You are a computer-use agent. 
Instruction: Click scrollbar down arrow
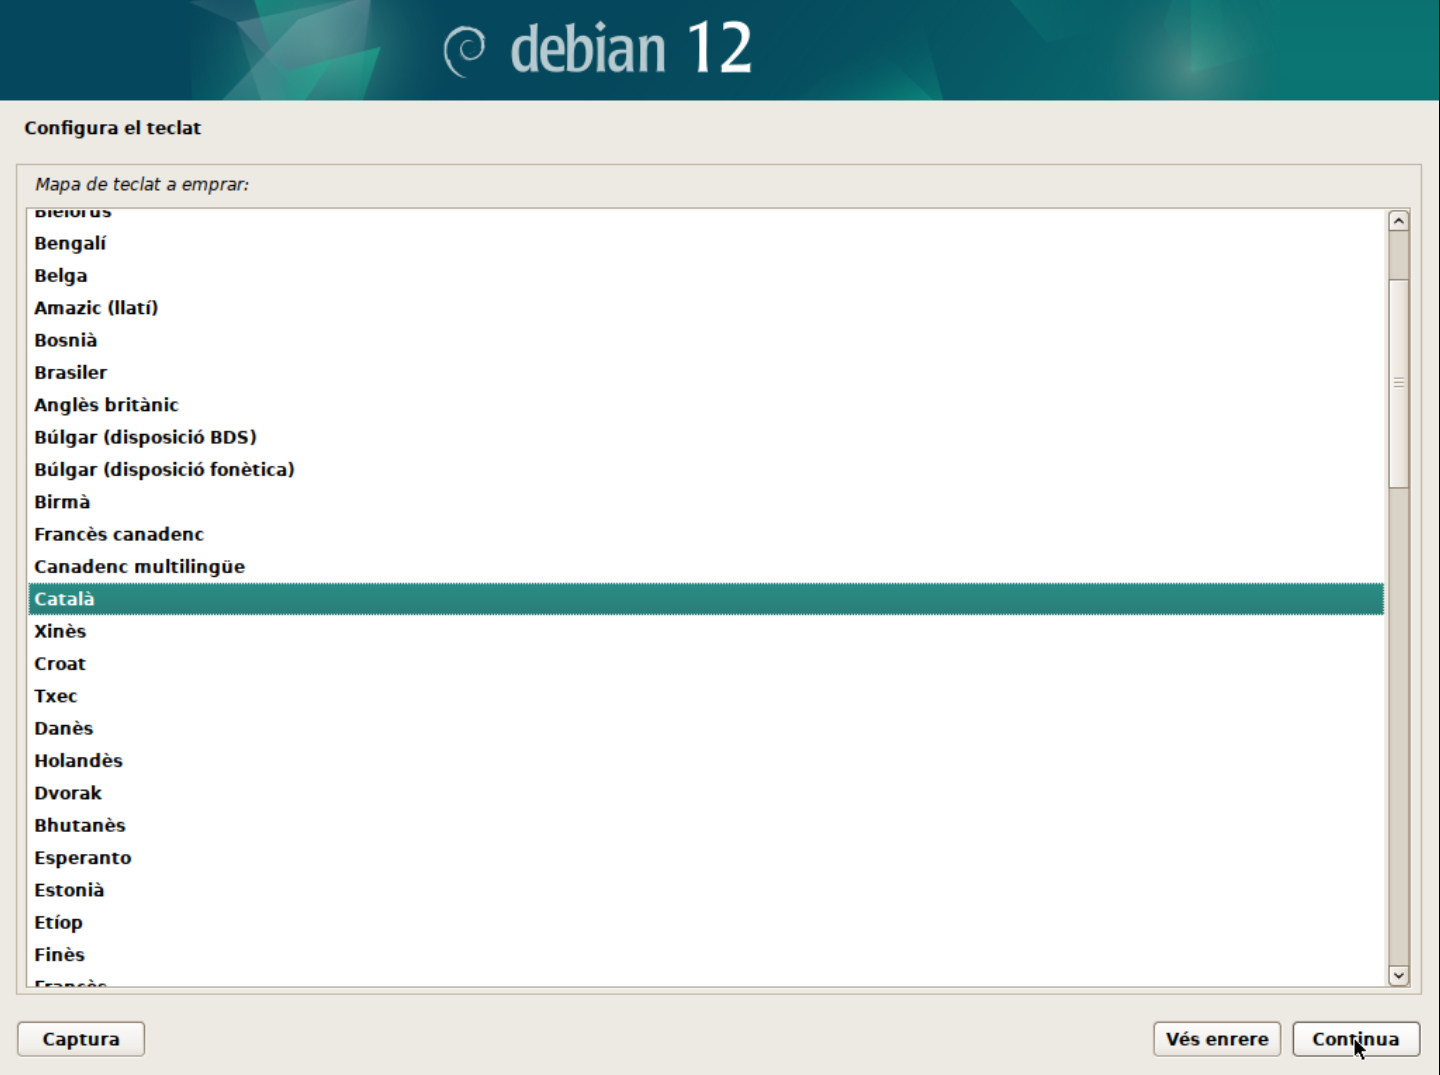1399,975
